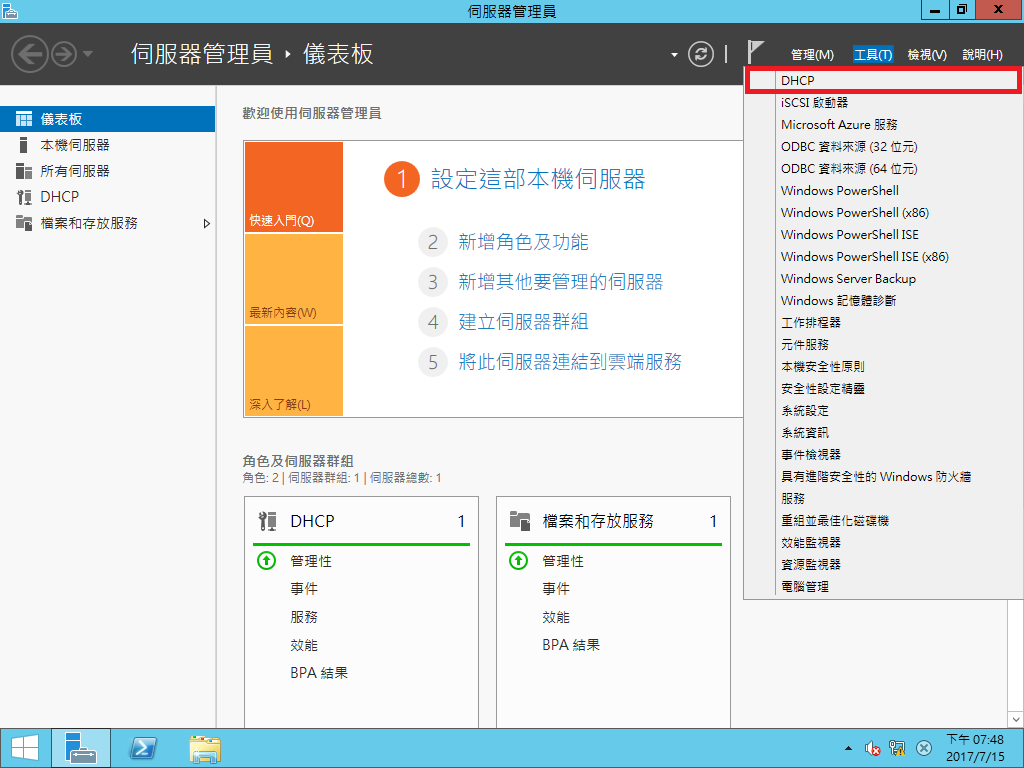Open Windows PowerShell ISE (x86) entry
Image resolution: width=1024 pixels, height=768 pixels.
pos(884,257)
